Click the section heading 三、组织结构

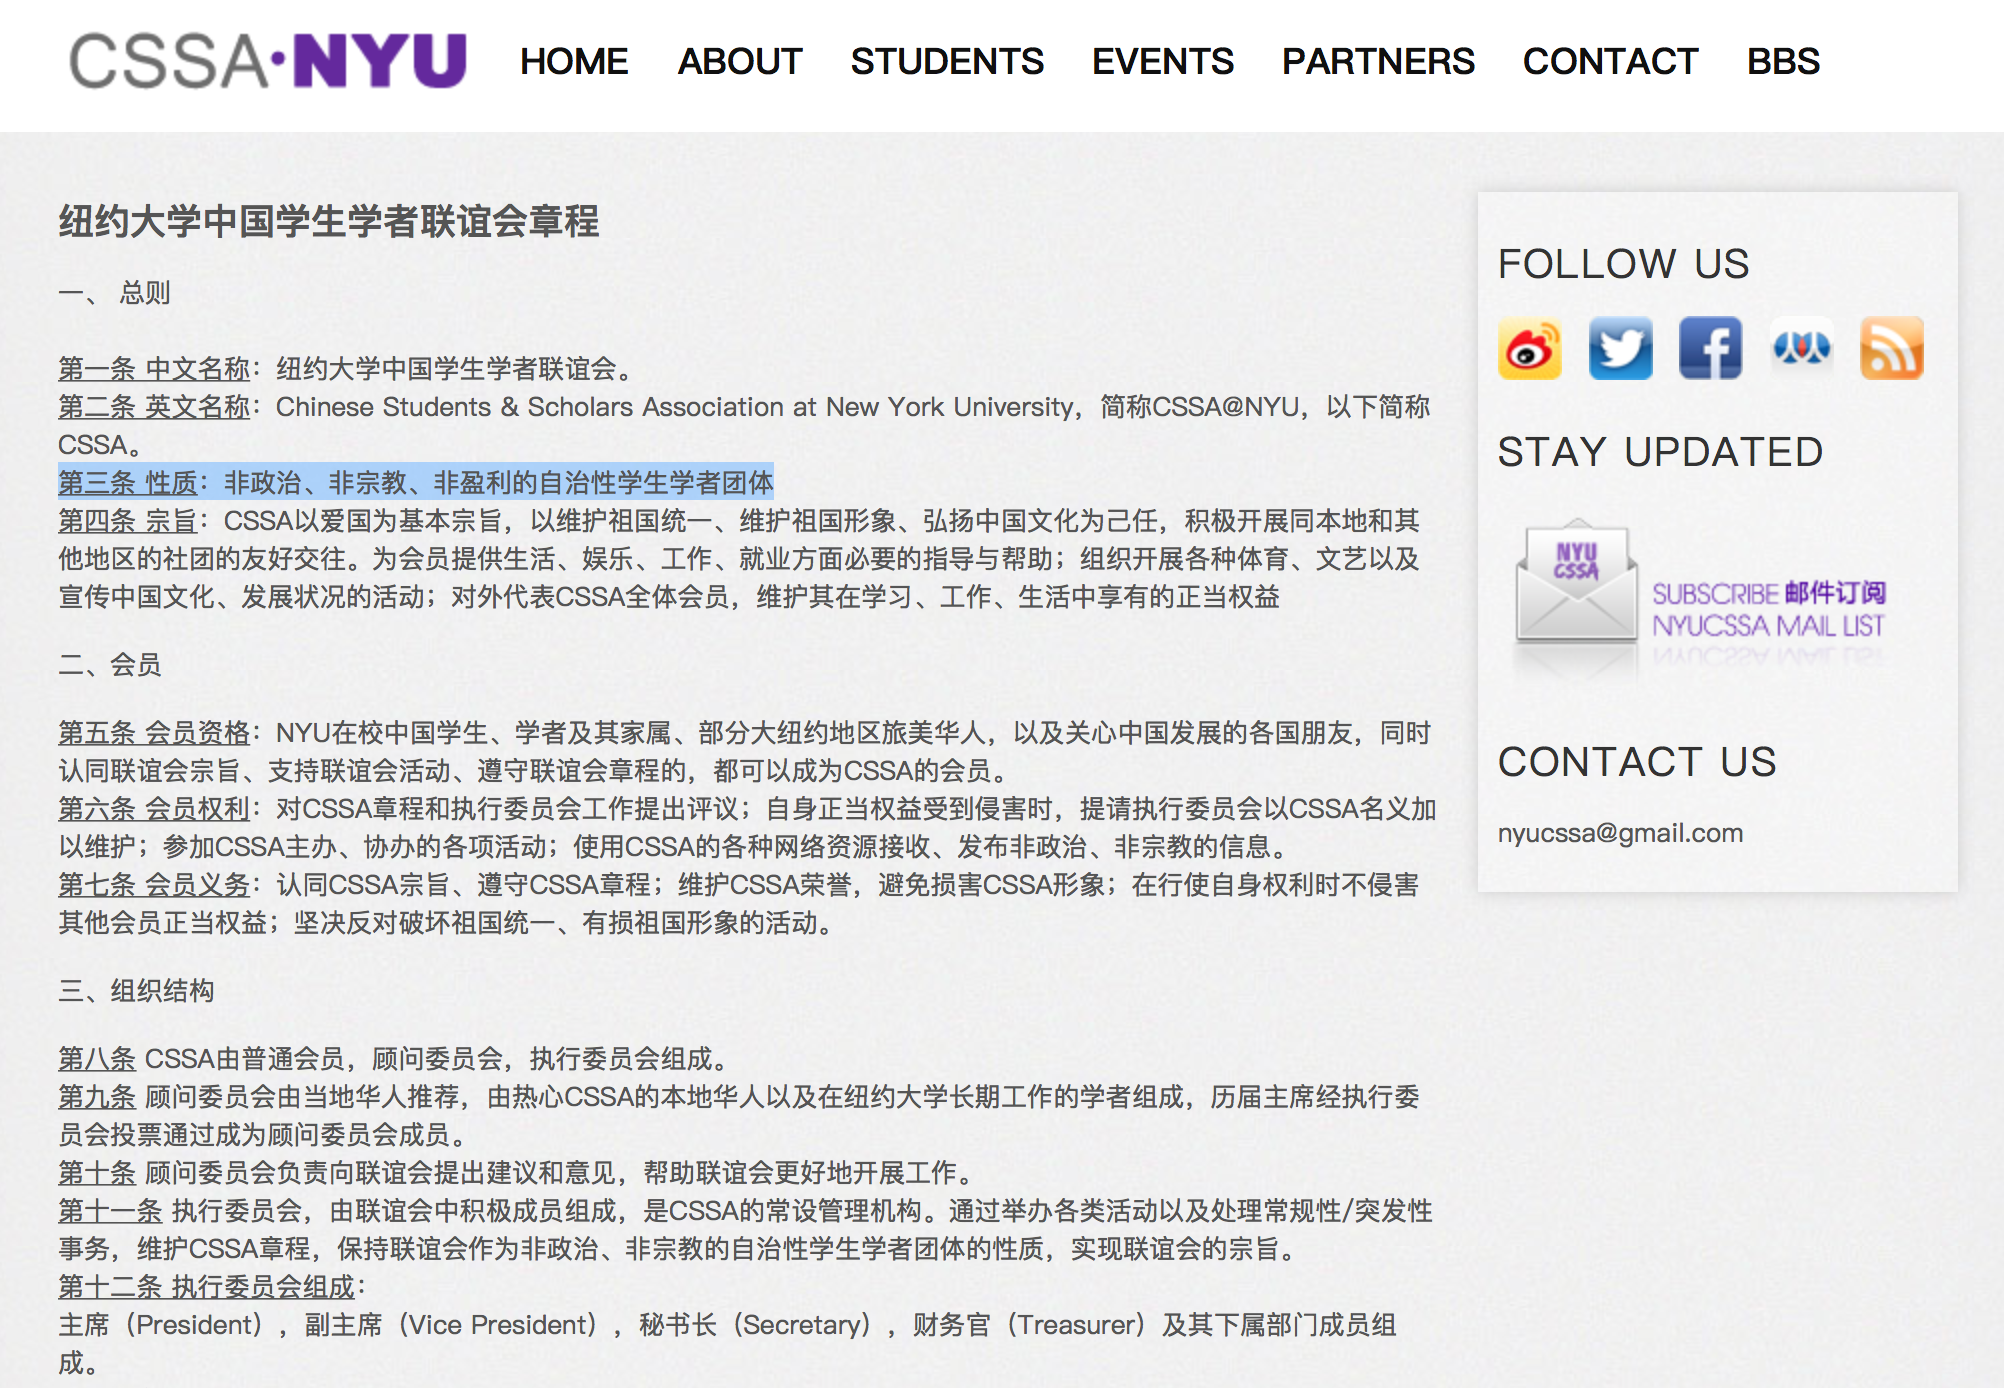coord(136,991)
